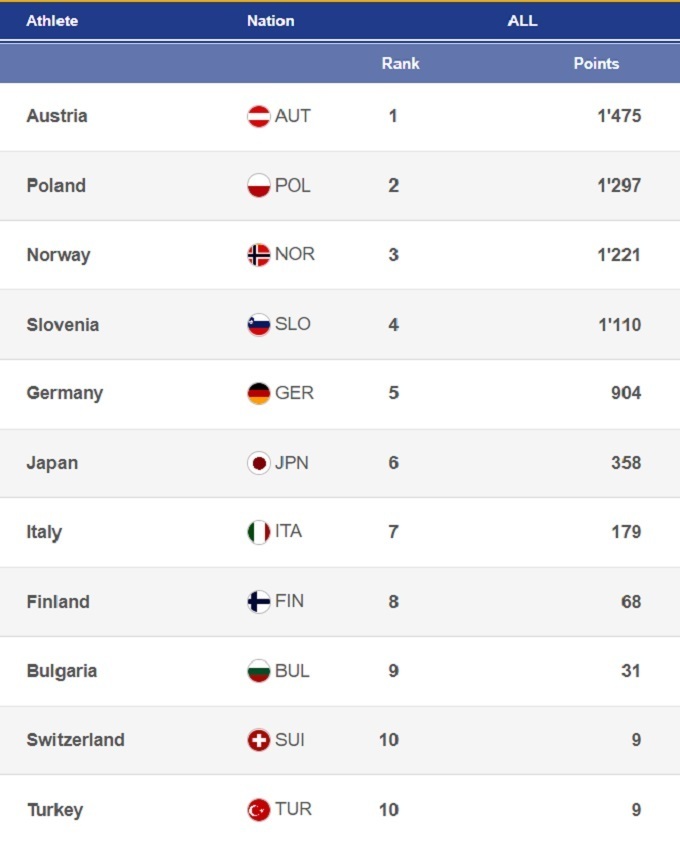
Task: Click the Austria flag icon
Action: pos(258,116)
